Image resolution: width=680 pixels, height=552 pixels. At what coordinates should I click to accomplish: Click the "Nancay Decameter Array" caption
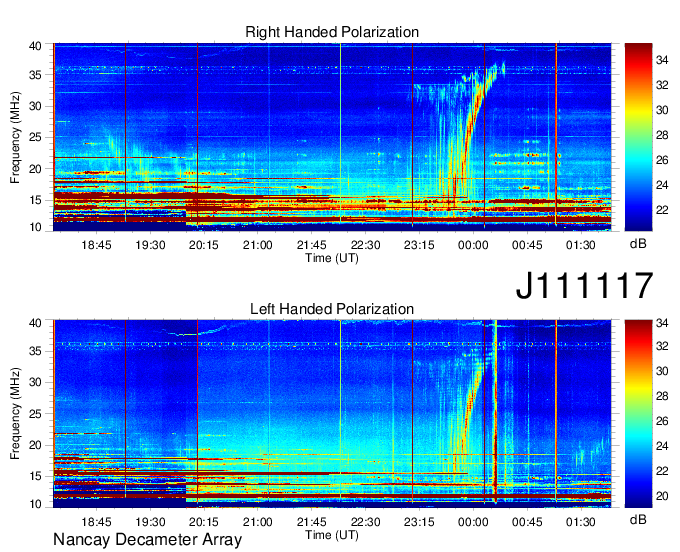147,540
